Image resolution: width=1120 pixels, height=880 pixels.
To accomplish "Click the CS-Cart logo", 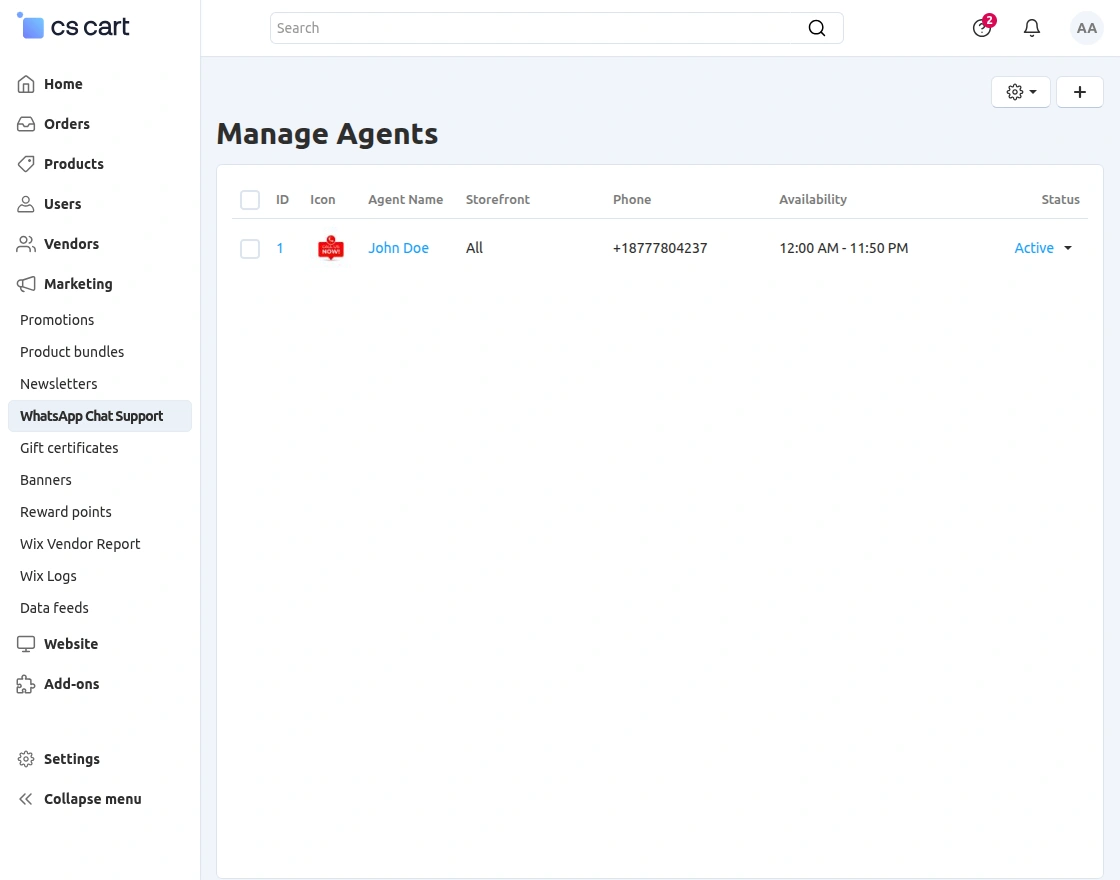I will pos(73,27).
